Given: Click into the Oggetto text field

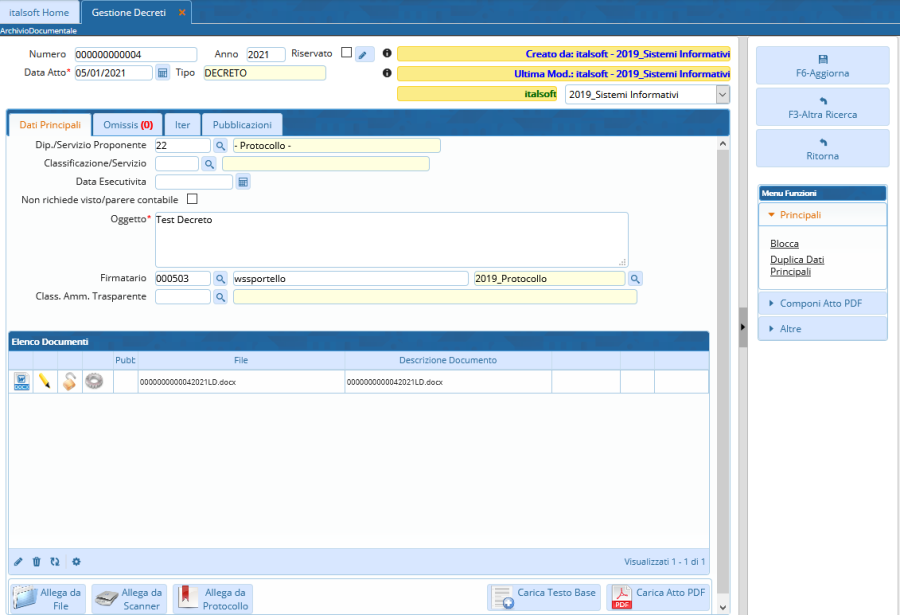Looking at the screenshot, I should click(x=391, y=238).
